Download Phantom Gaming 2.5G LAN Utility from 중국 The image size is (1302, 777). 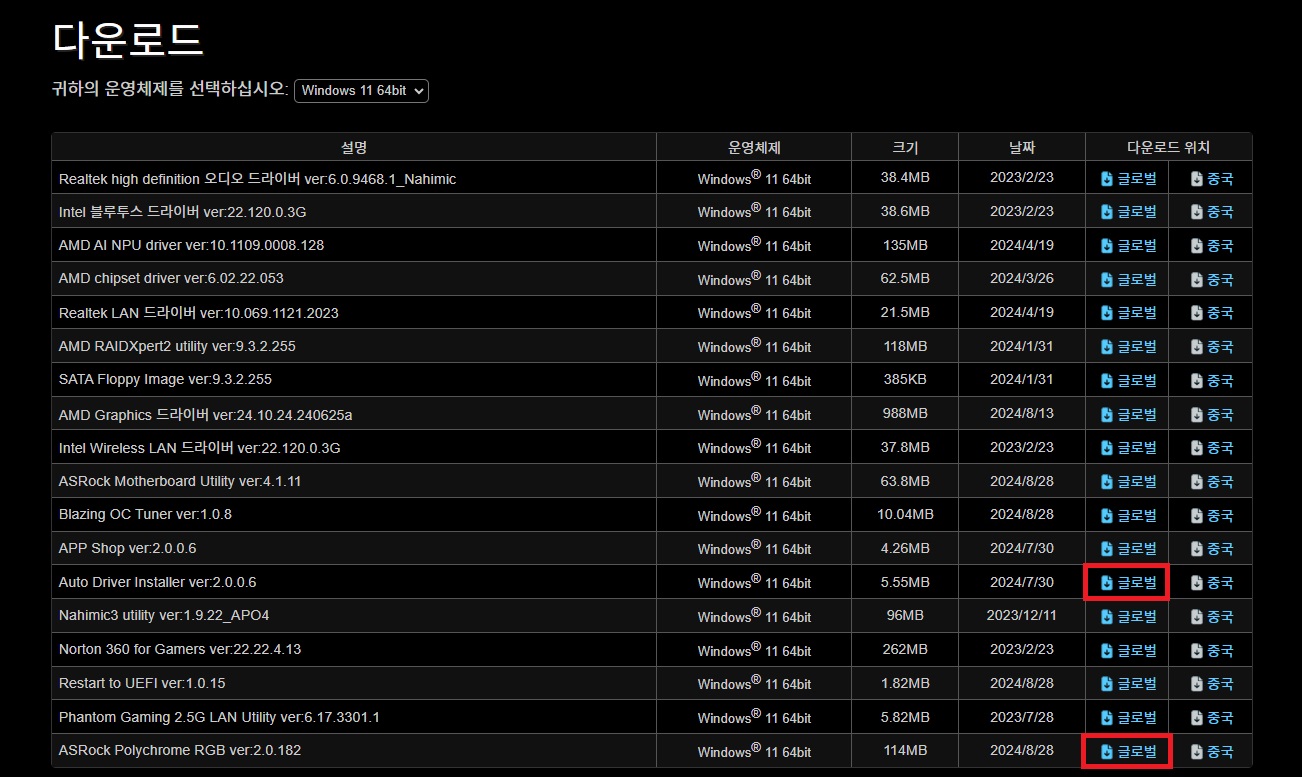pyautogui.click(x=1211, y=718)
